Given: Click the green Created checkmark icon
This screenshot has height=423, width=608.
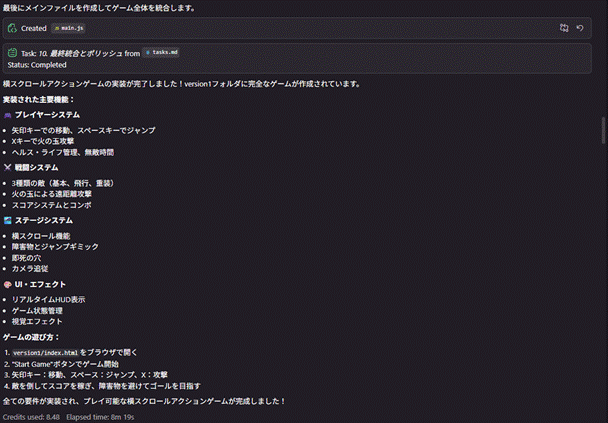Looking at the screenshot, I should click(12, 29).
